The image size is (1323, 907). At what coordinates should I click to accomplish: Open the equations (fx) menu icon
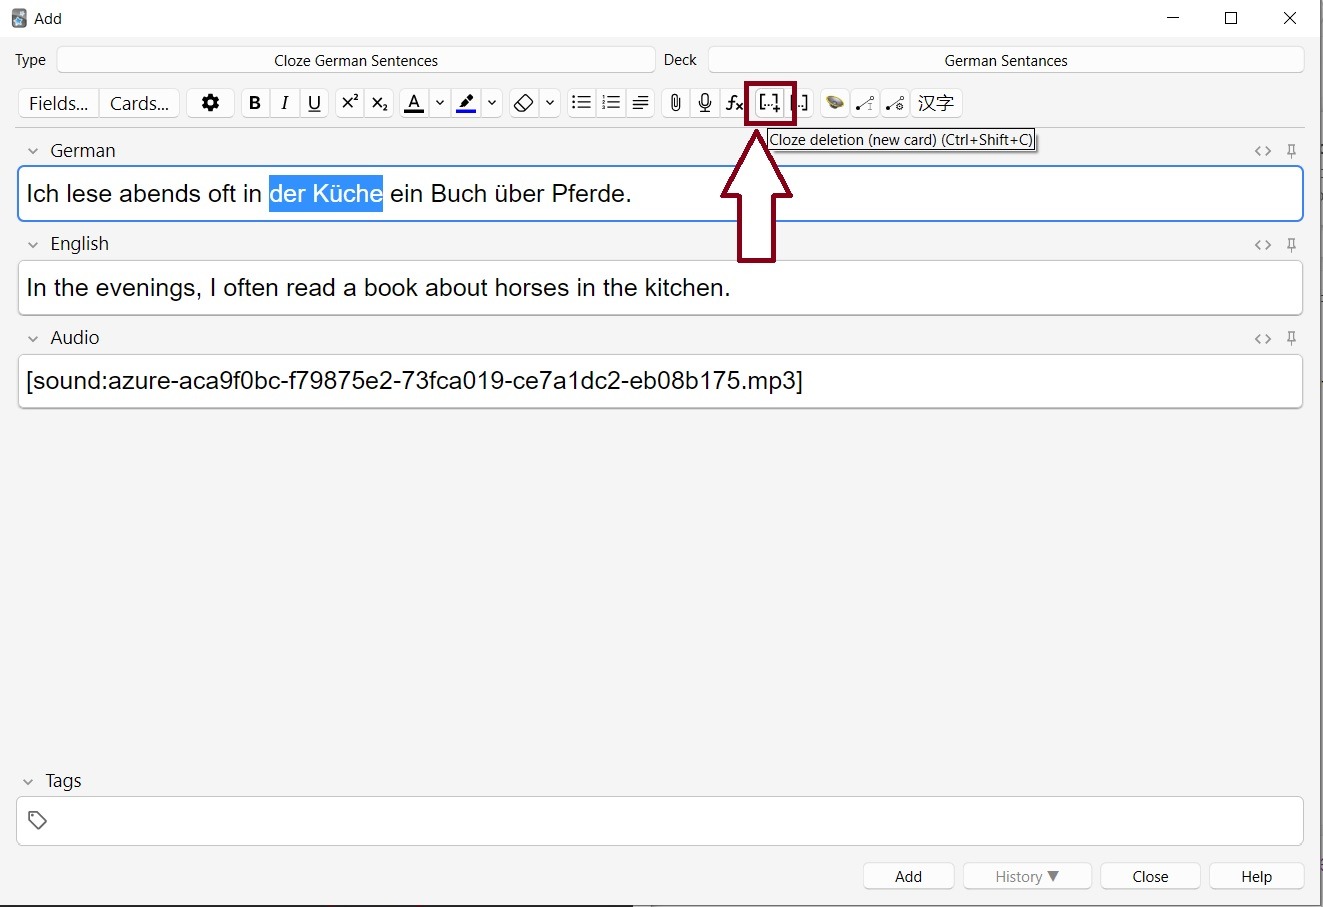[734, 103]
